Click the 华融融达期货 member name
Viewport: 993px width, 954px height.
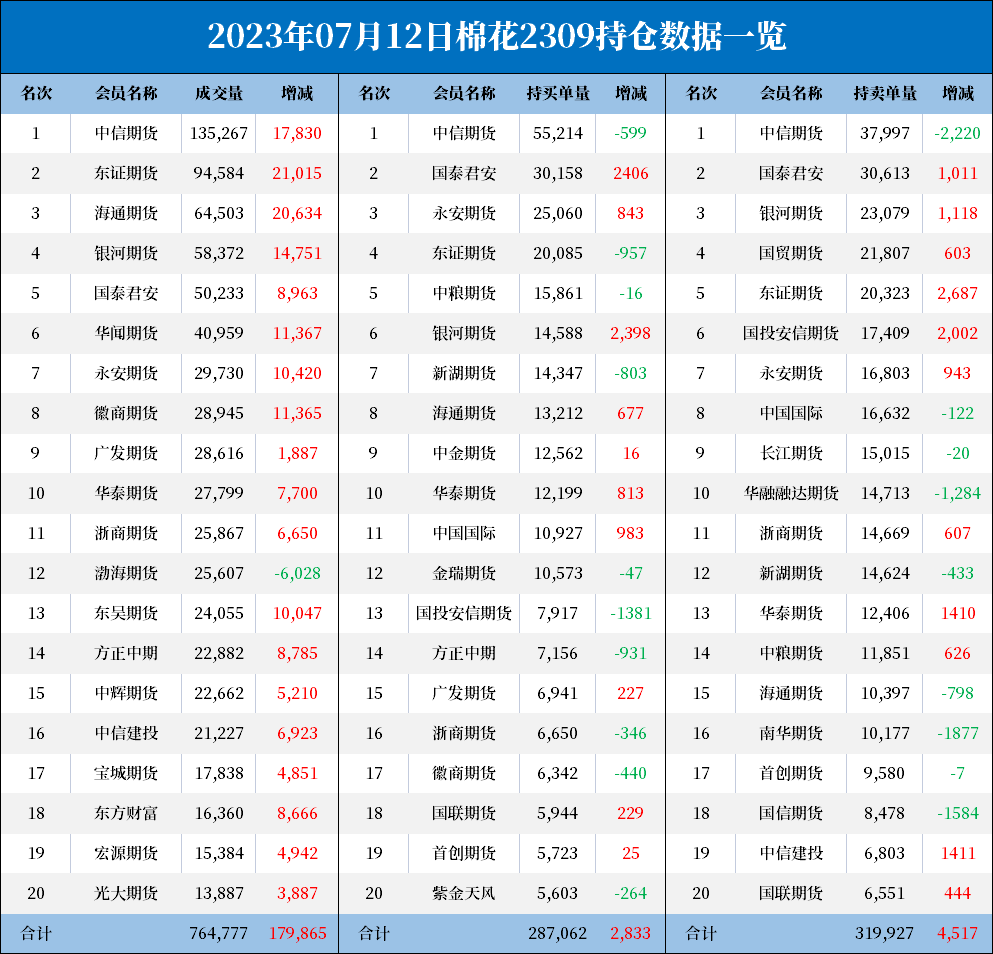coord(791,493)
